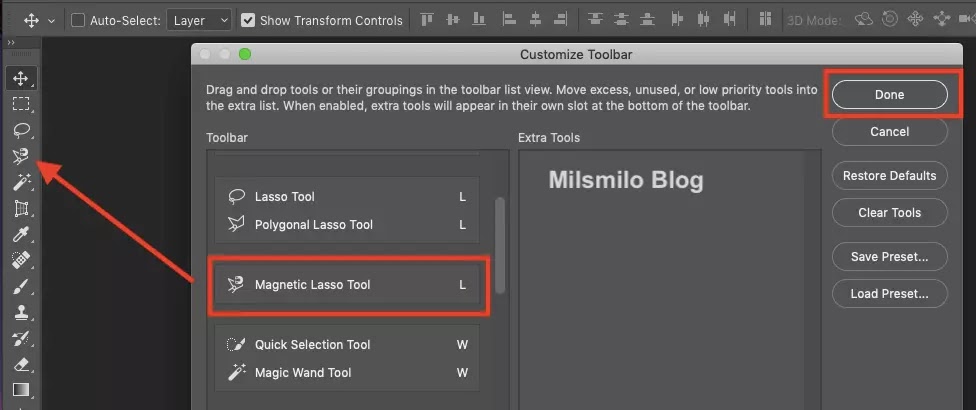Click the 3D Roll camera icon
Screen dimensions: 976x410
[889, 20]
